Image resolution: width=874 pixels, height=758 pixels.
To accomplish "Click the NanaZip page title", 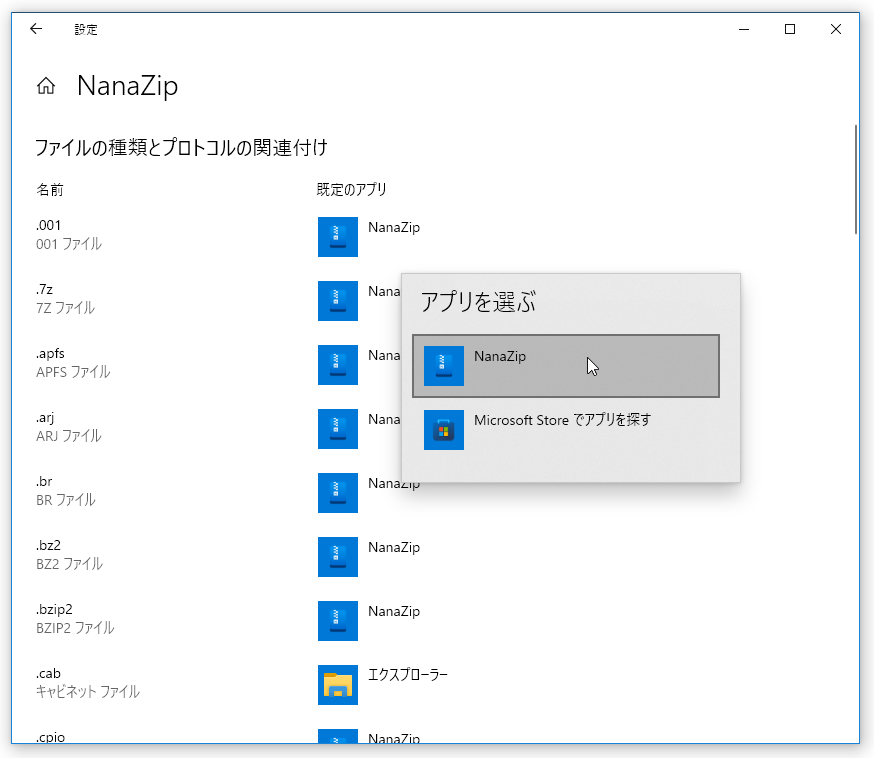I will pos(128,86).
